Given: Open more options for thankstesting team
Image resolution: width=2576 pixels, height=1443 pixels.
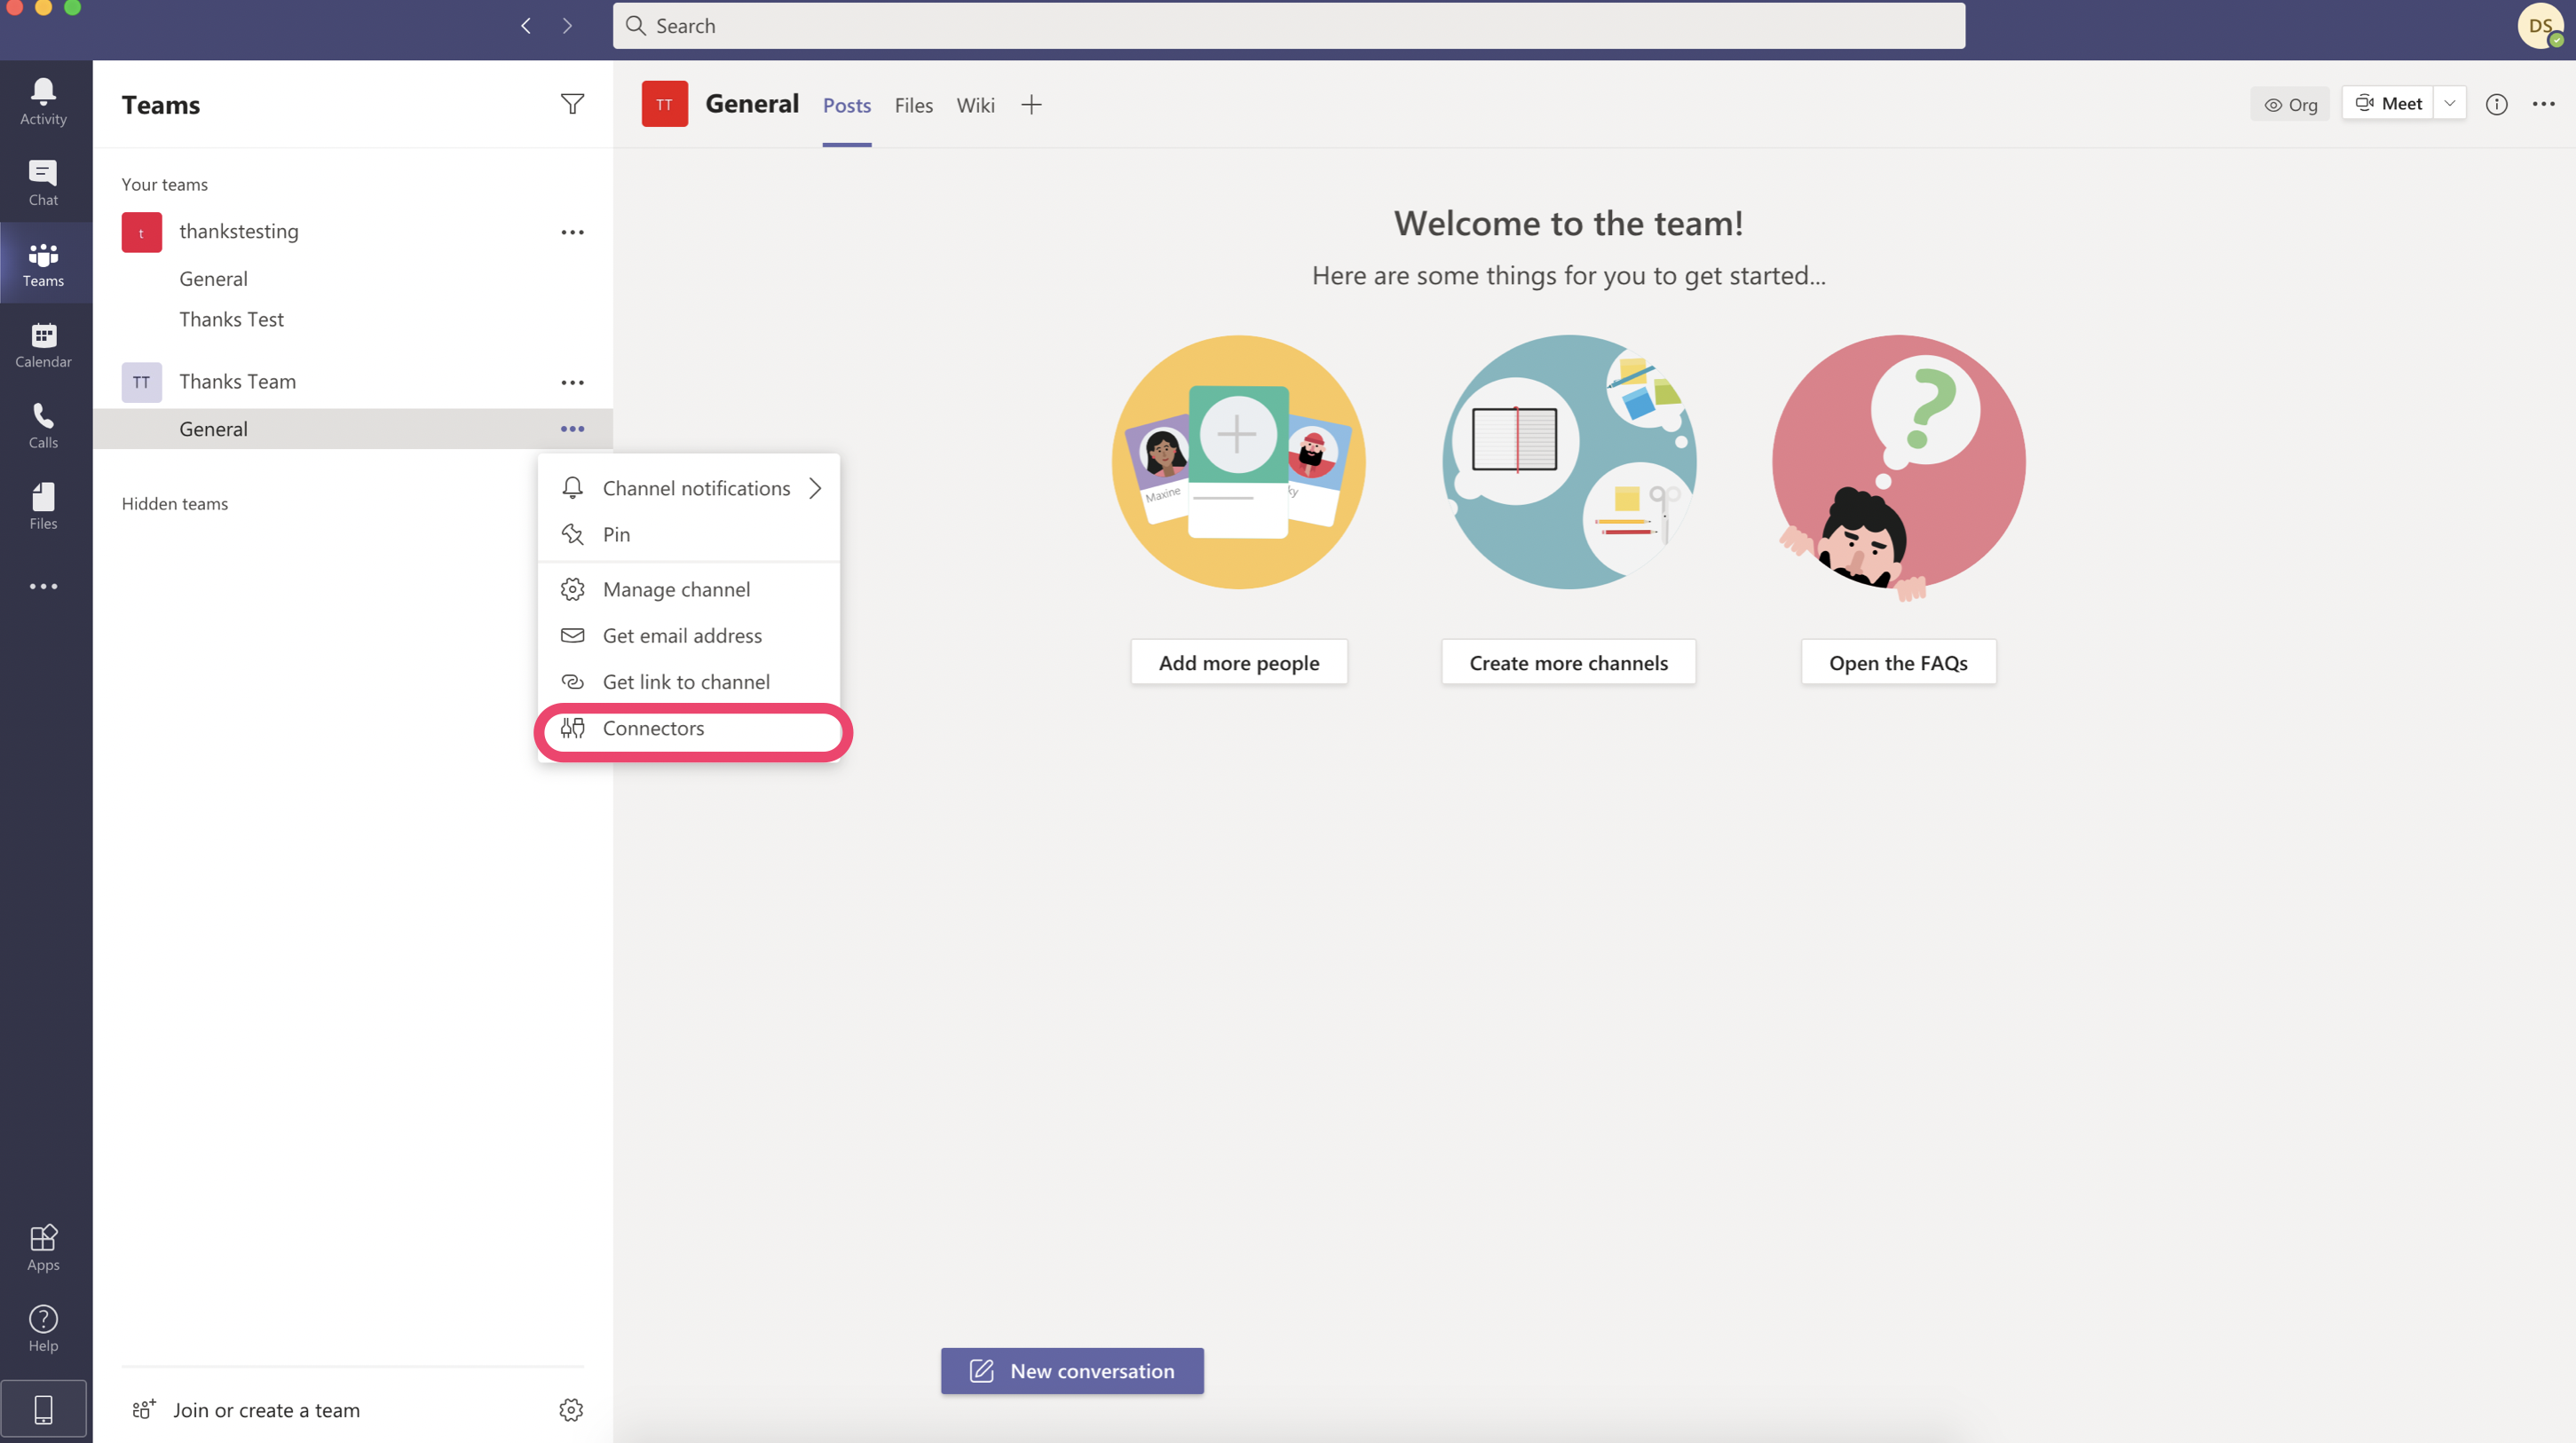Looking at the screenshot, I should coord(572,232).
